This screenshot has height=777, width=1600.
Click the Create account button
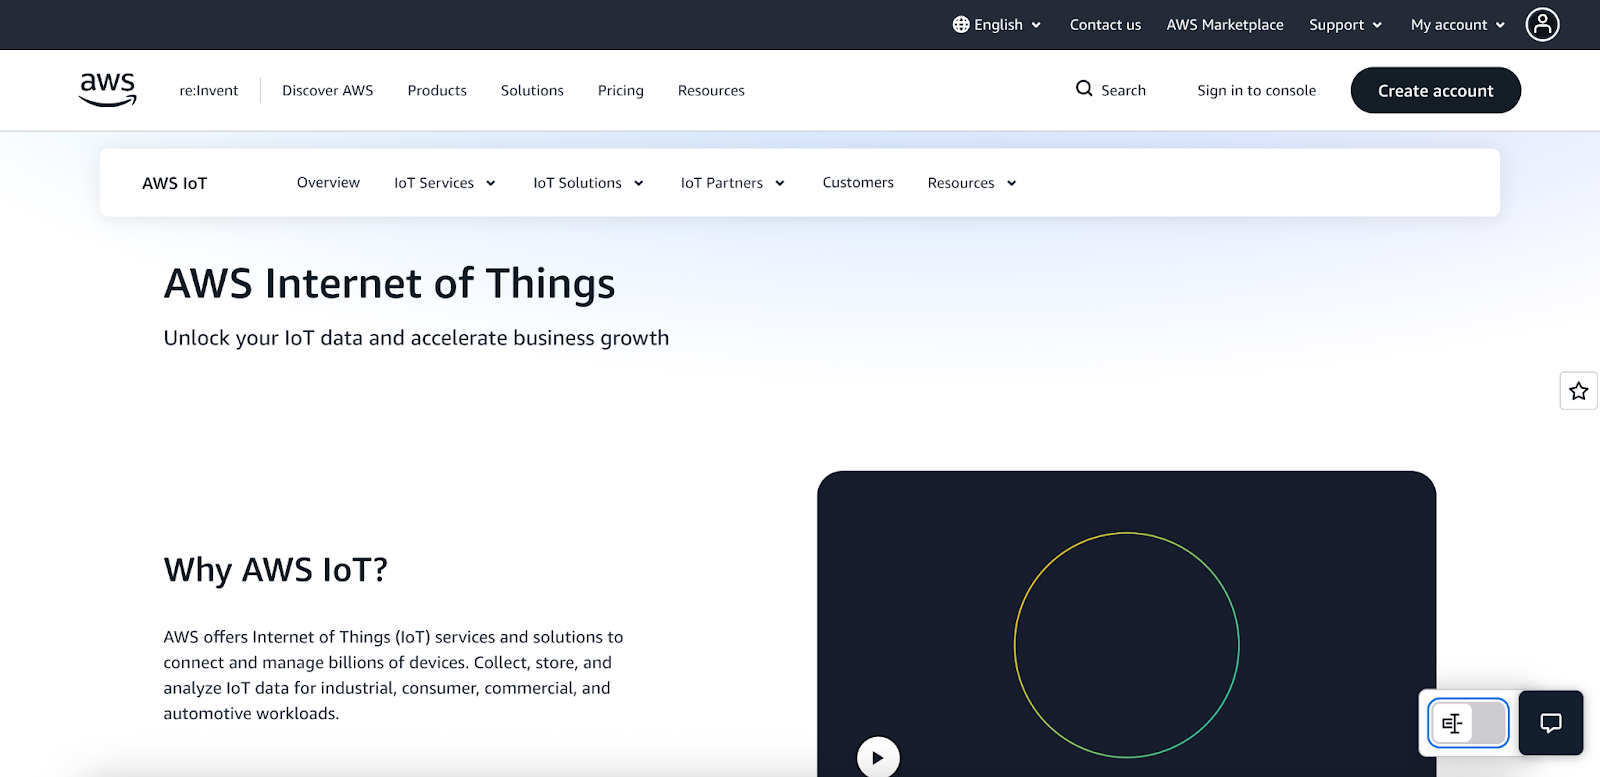[1436, 90]
